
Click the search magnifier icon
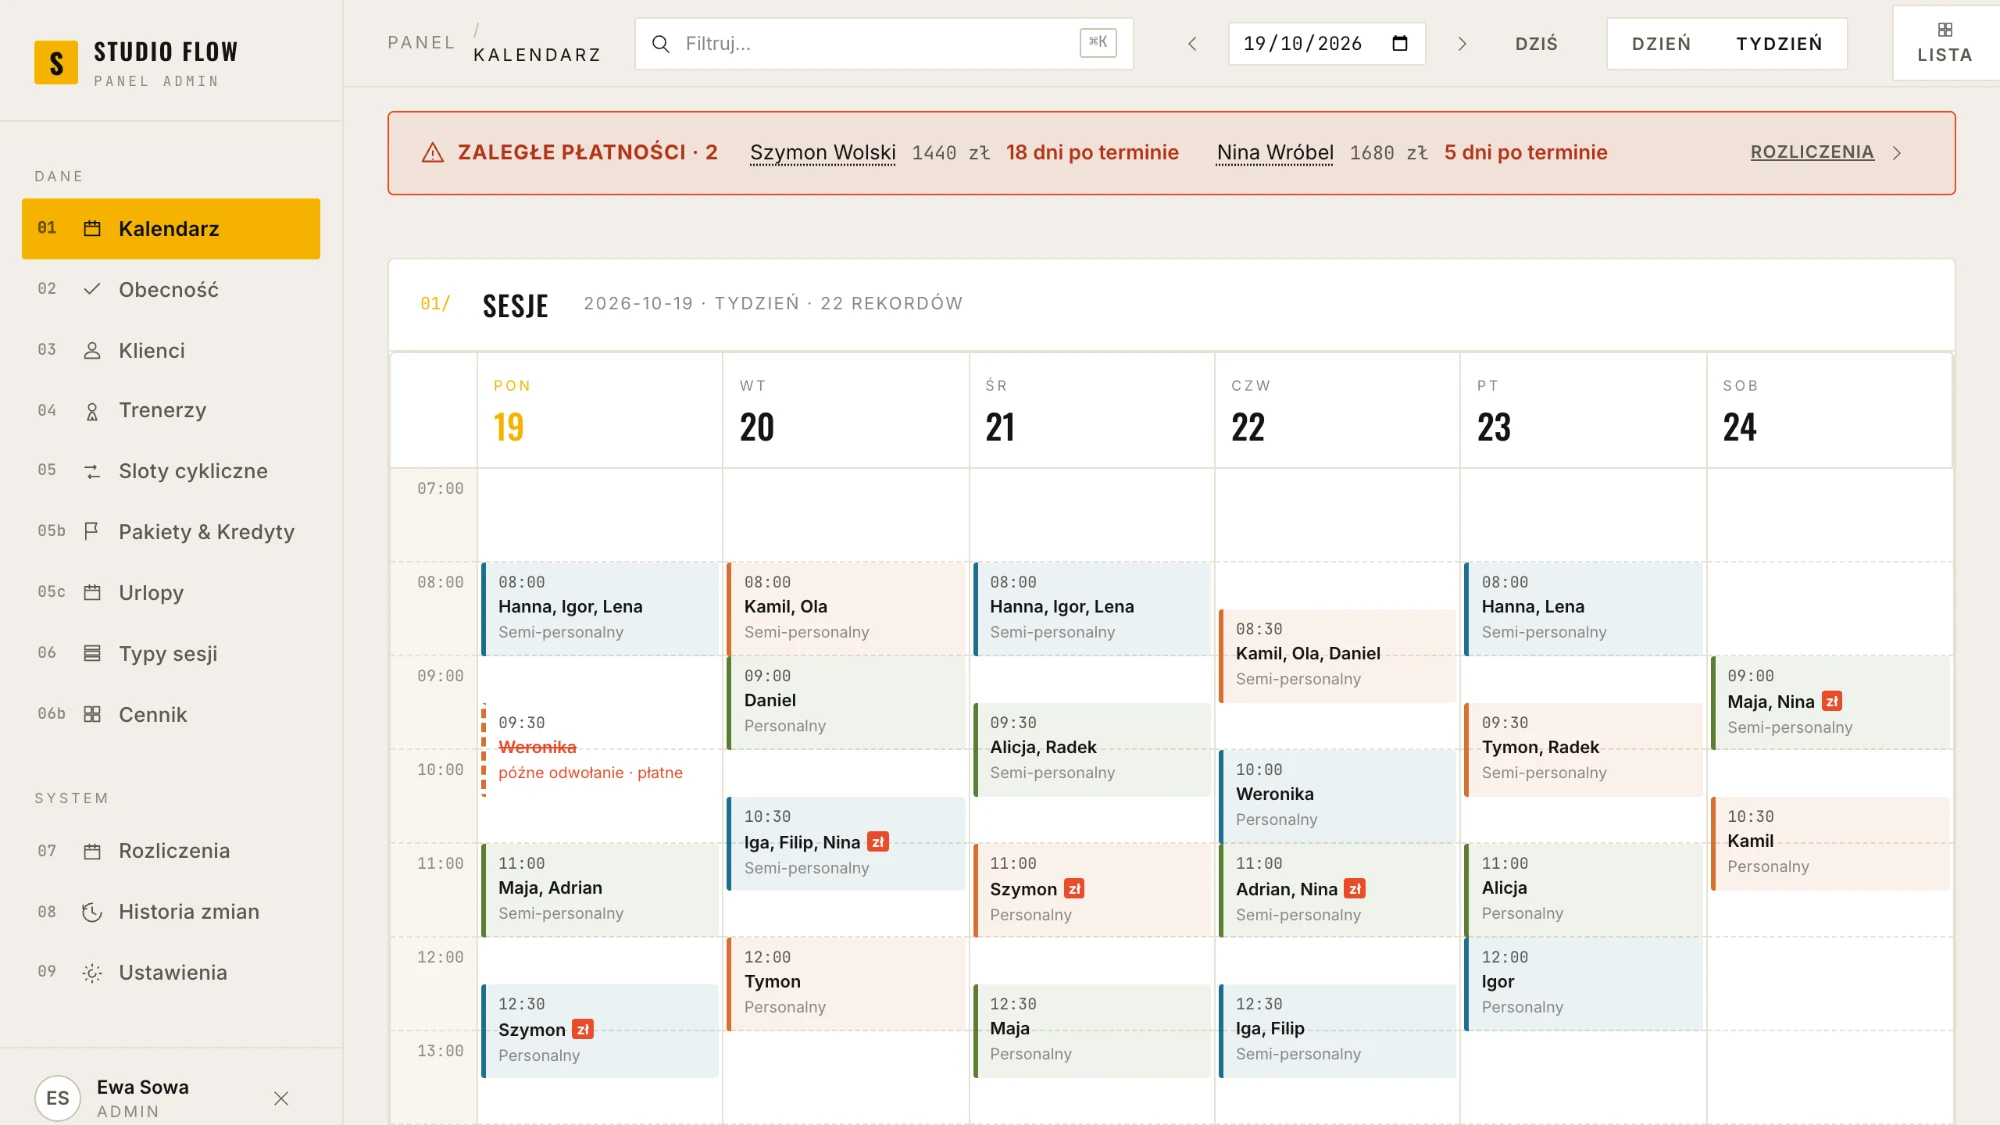tap(661, 44)
